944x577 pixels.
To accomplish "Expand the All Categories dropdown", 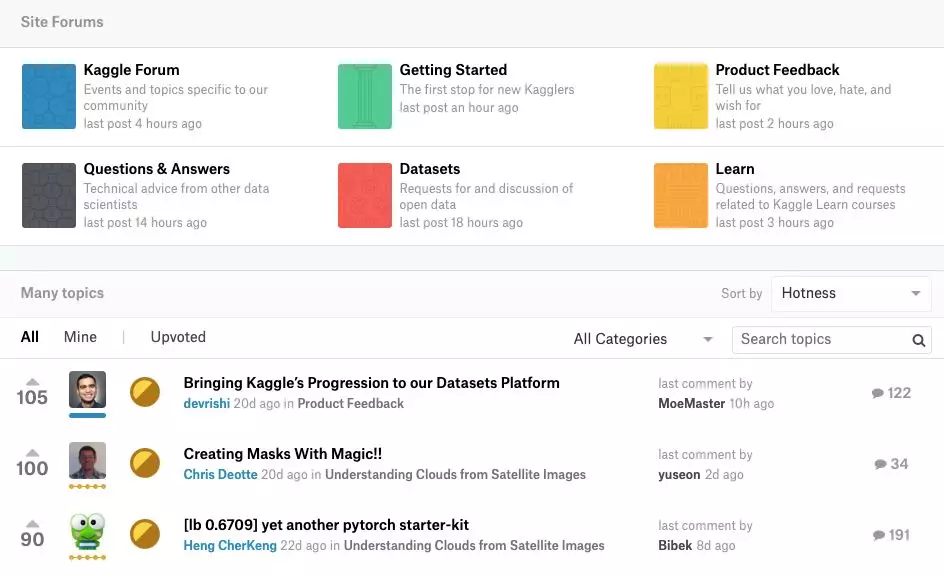I will [x=643, y=339].
